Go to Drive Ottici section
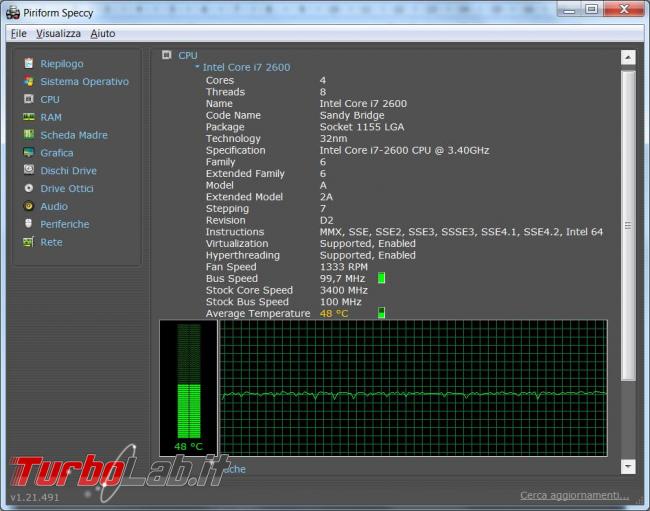The image size is (650, 511). pyautogui.click(x=67, y=189)
